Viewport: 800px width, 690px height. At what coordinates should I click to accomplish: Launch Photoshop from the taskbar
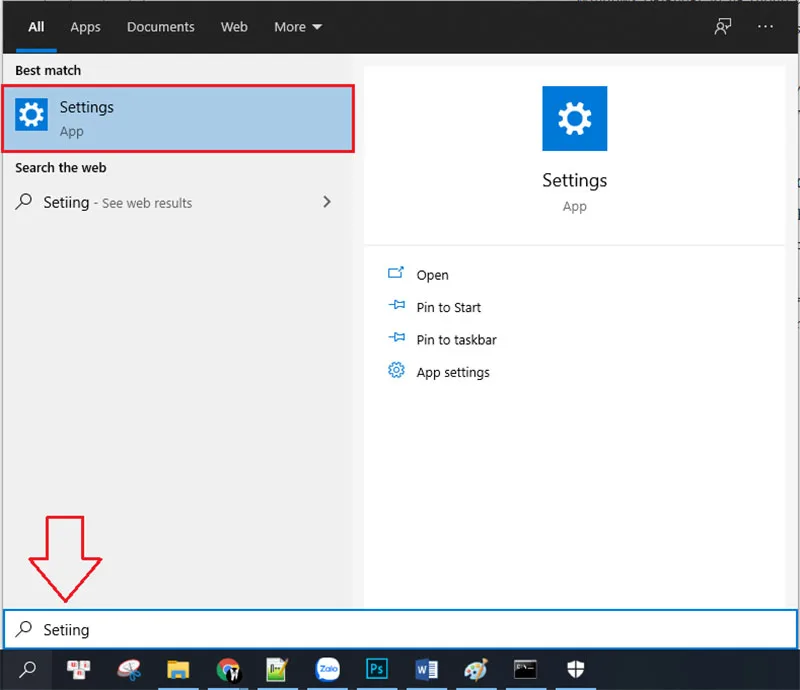(x=377, y=669)
